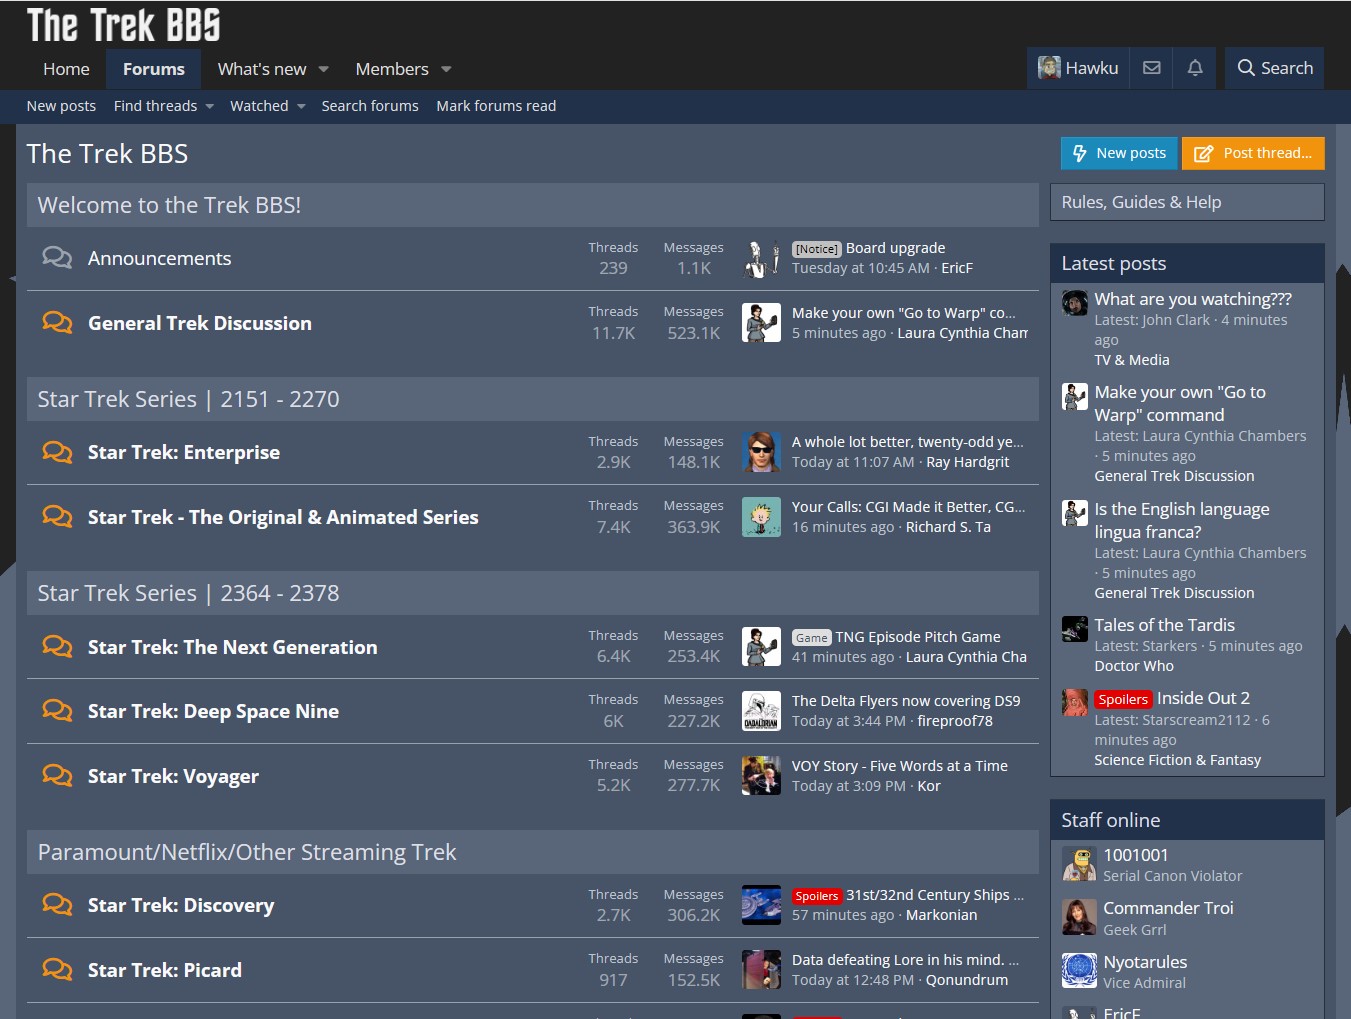This screenshot has width=1351, height=1019.
Task: Click Richard S. Ta's avatar thumbnail
Action: (761, 517)
